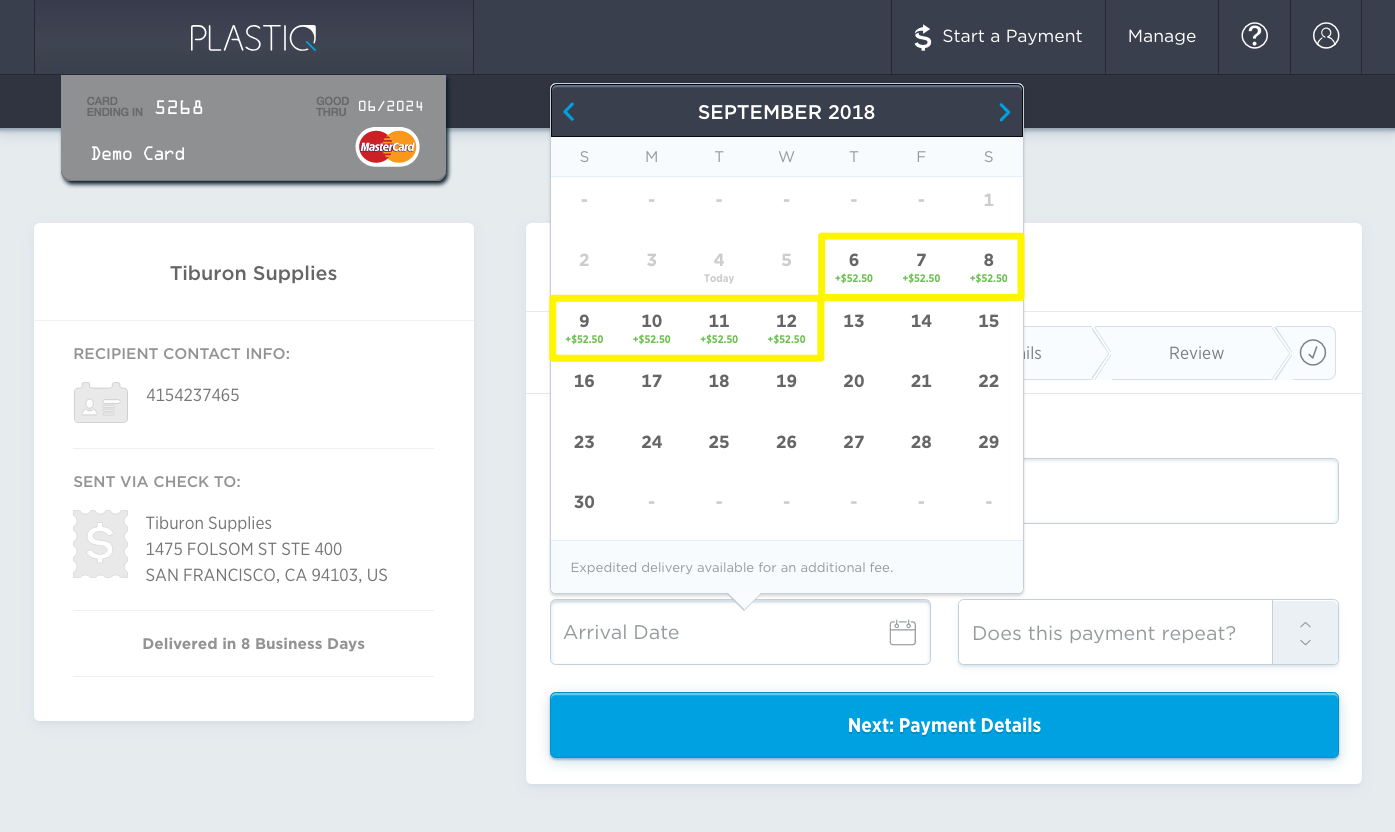Advance calendar to next month
The image size is (1395, 832).
tap(1004, 112)
